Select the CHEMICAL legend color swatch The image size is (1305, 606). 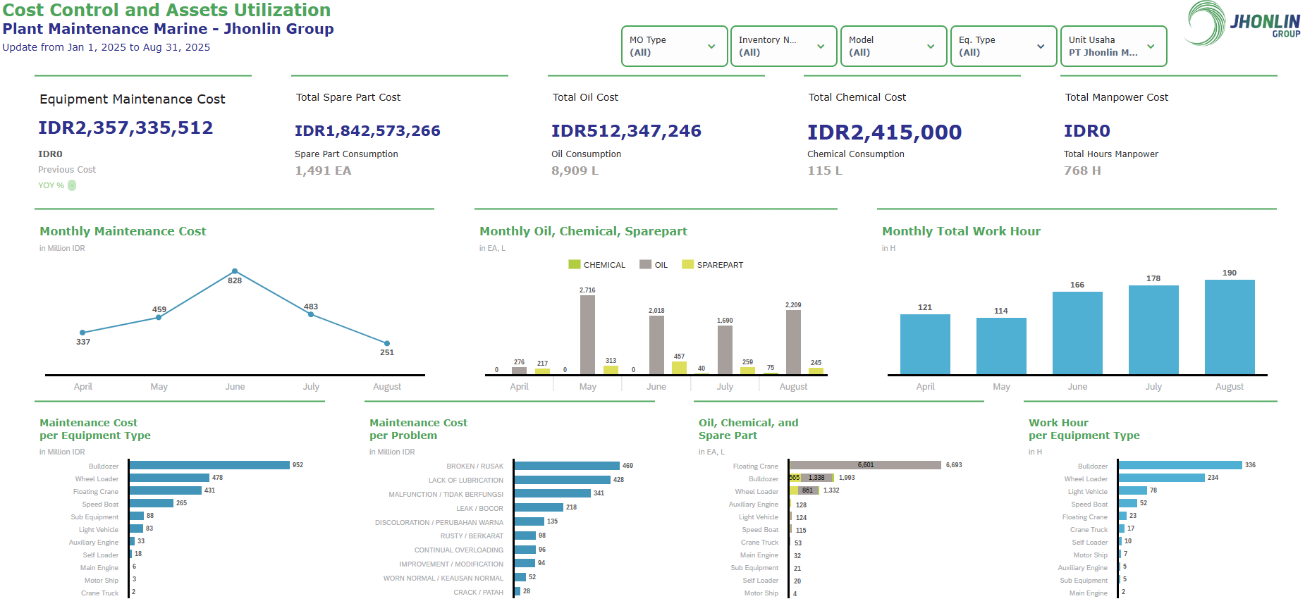(574, 265)
